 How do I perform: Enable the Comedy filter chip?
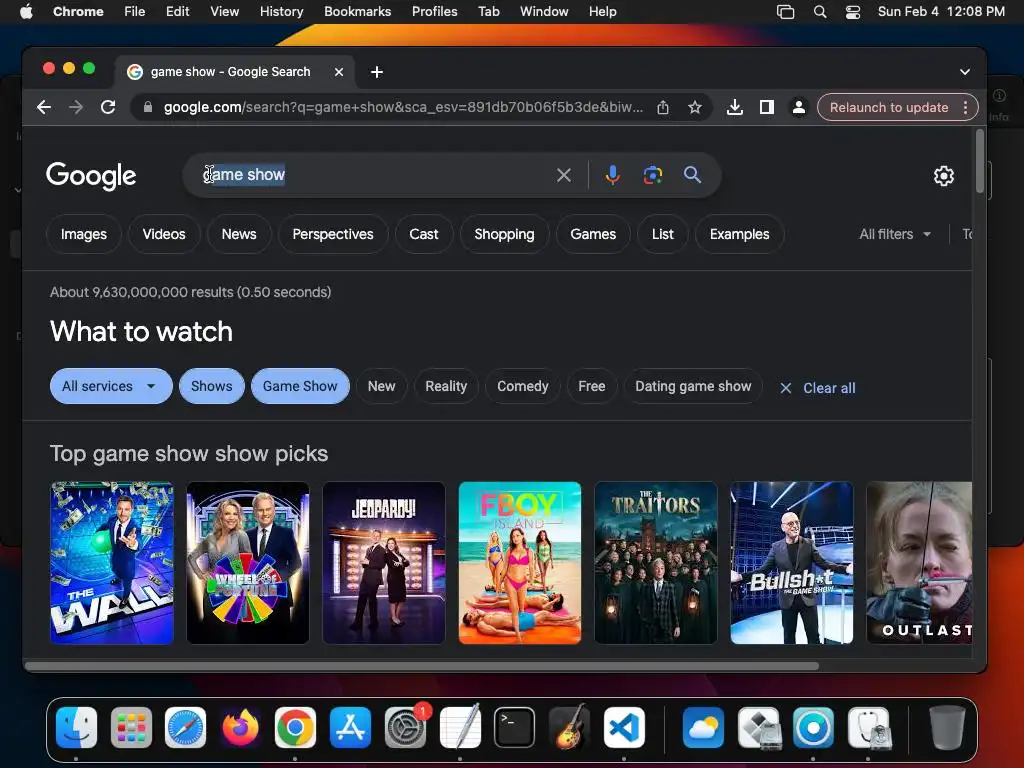point(522,386)
